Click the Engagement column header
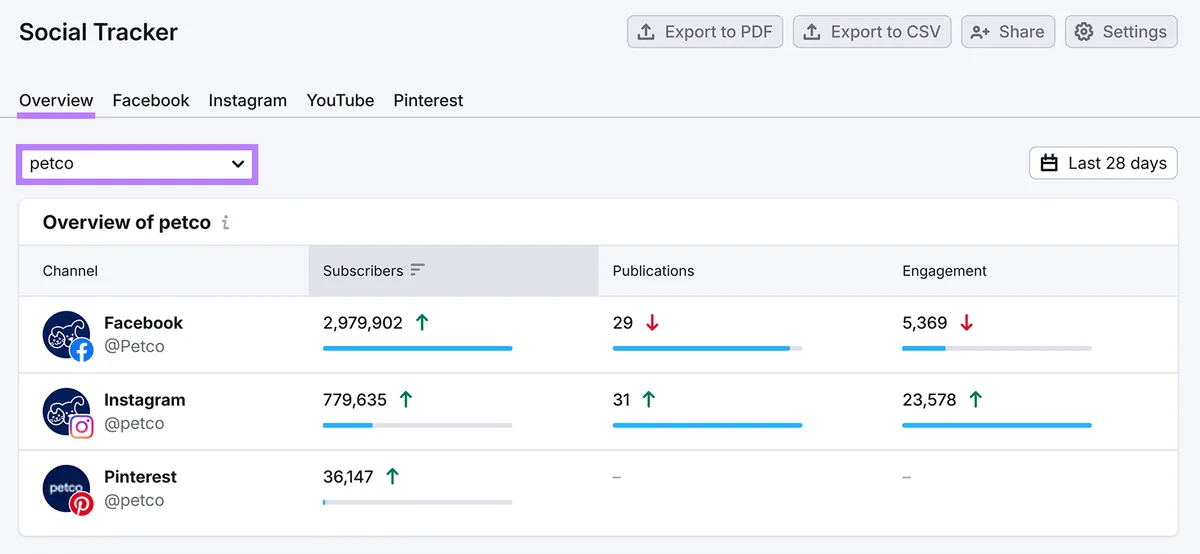Screen dimensions: 1200x554 (944, 271)
